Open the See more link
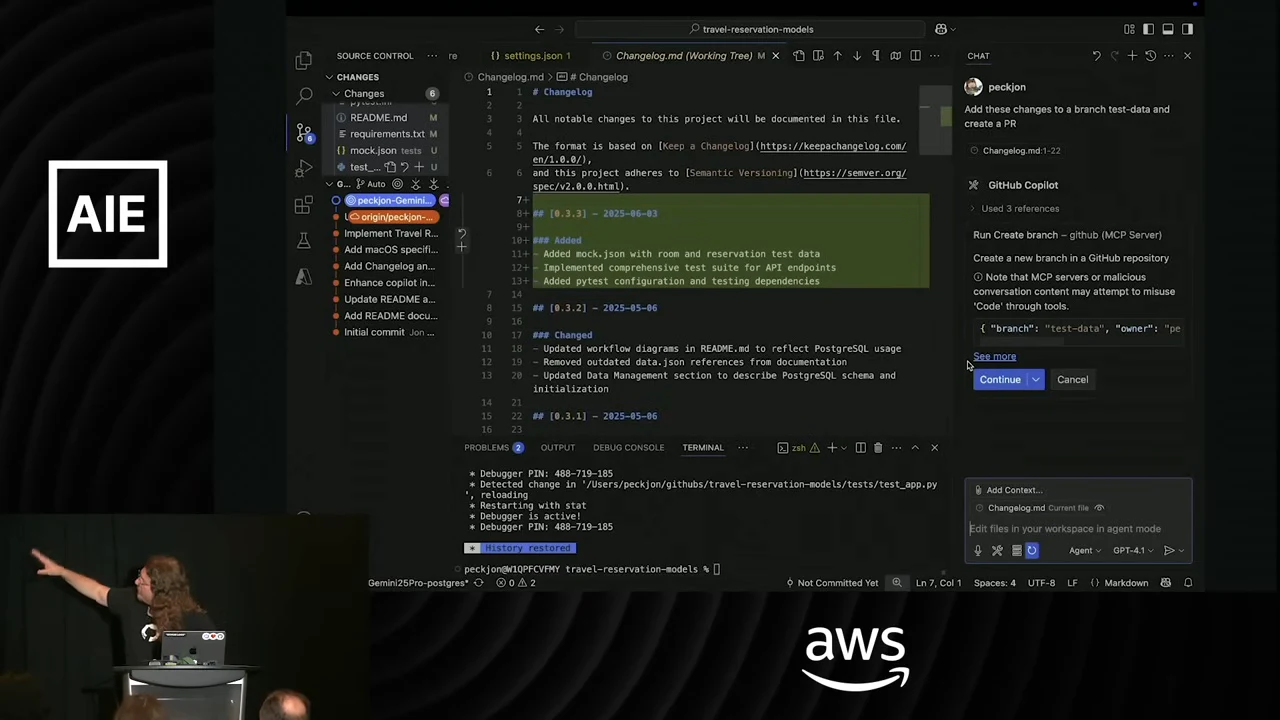Screen dimensions: 1280x720 [994, 357]
